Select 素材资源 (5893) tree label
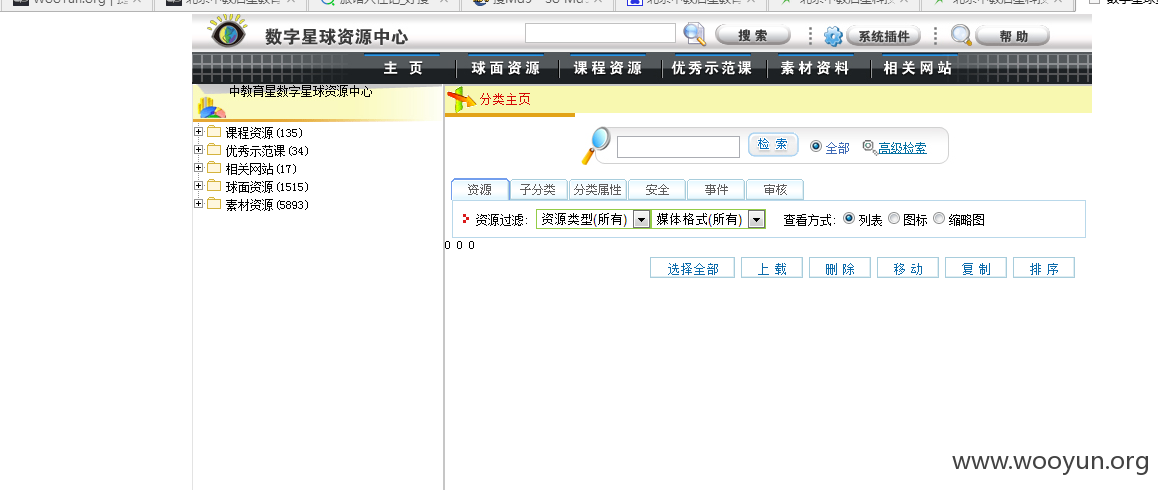 click(x=267, y=205)
